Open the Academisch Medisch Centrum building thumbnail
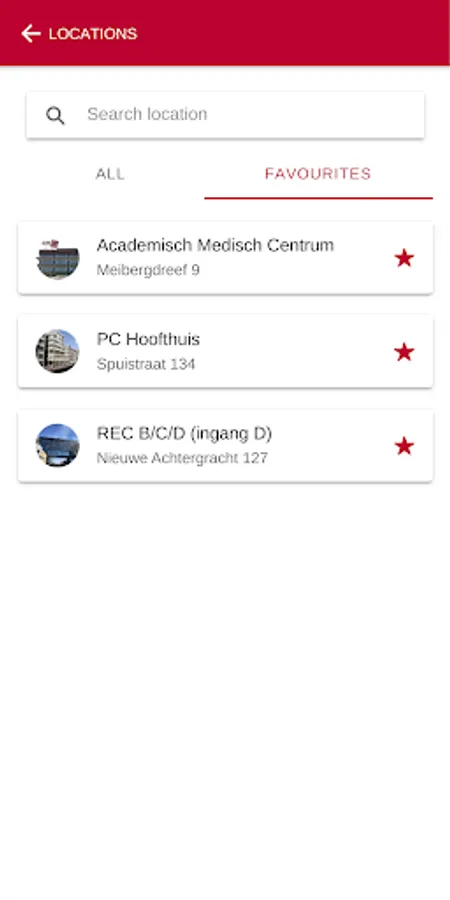 57,258
